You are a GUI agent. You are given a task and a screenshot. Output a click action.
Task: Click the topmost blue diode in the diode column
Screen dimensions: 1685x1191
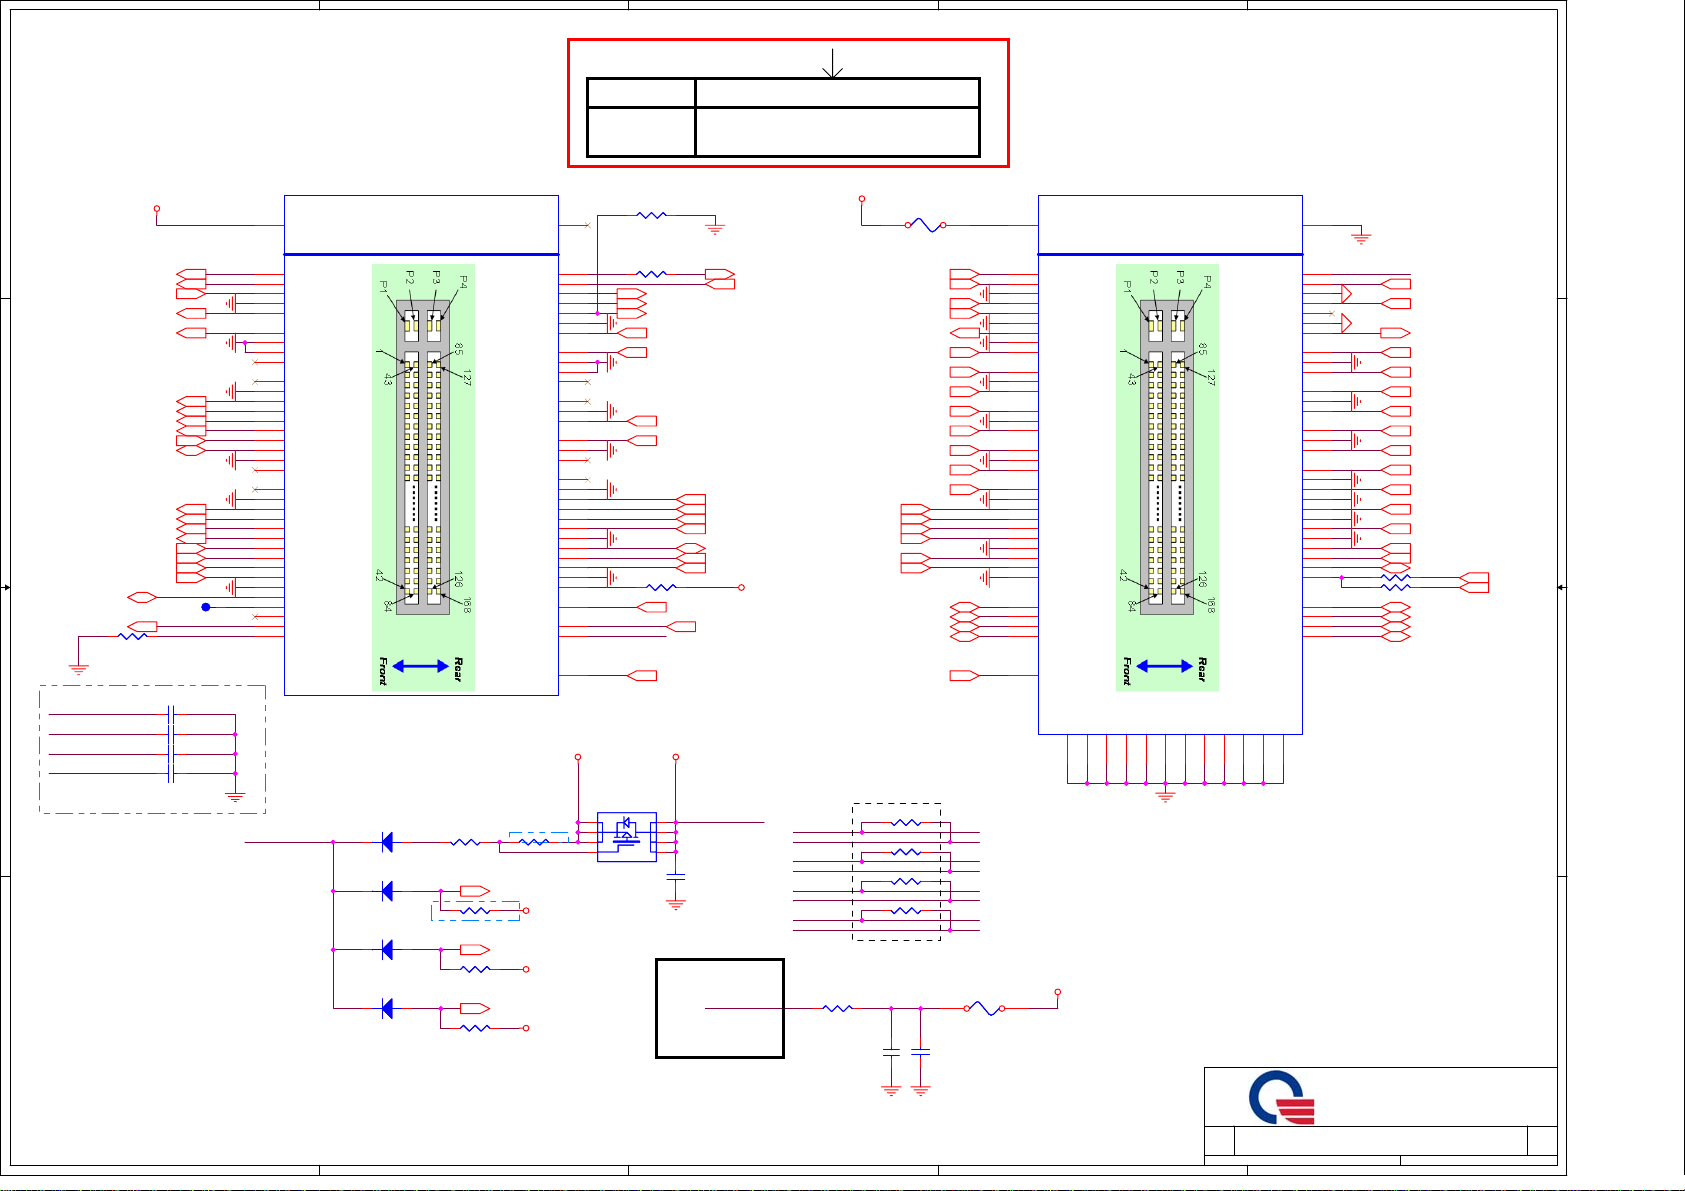click(387, 843)
